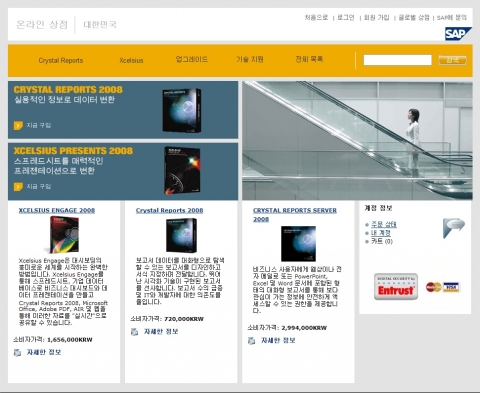Open the 기술 지원 menu item
This screenshot has width=480, height=393.
click(250, 59)
